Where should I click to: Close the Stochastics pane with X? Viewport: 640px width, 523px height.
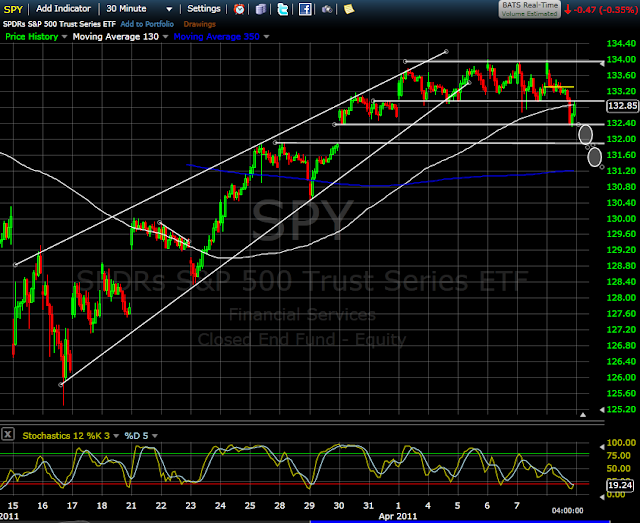8,434
